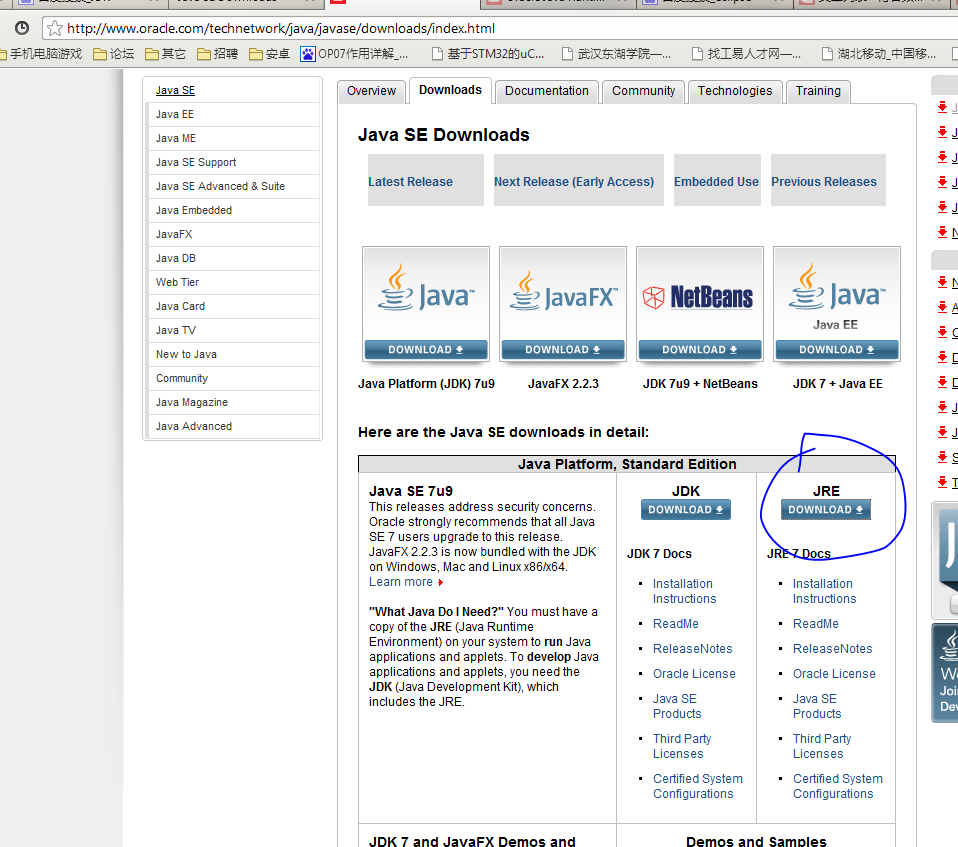Screen dimensions: 958x847
Task: Click DOWNLOAD under JDK 7u9 + NetBeans
Action: pos(700,350)
